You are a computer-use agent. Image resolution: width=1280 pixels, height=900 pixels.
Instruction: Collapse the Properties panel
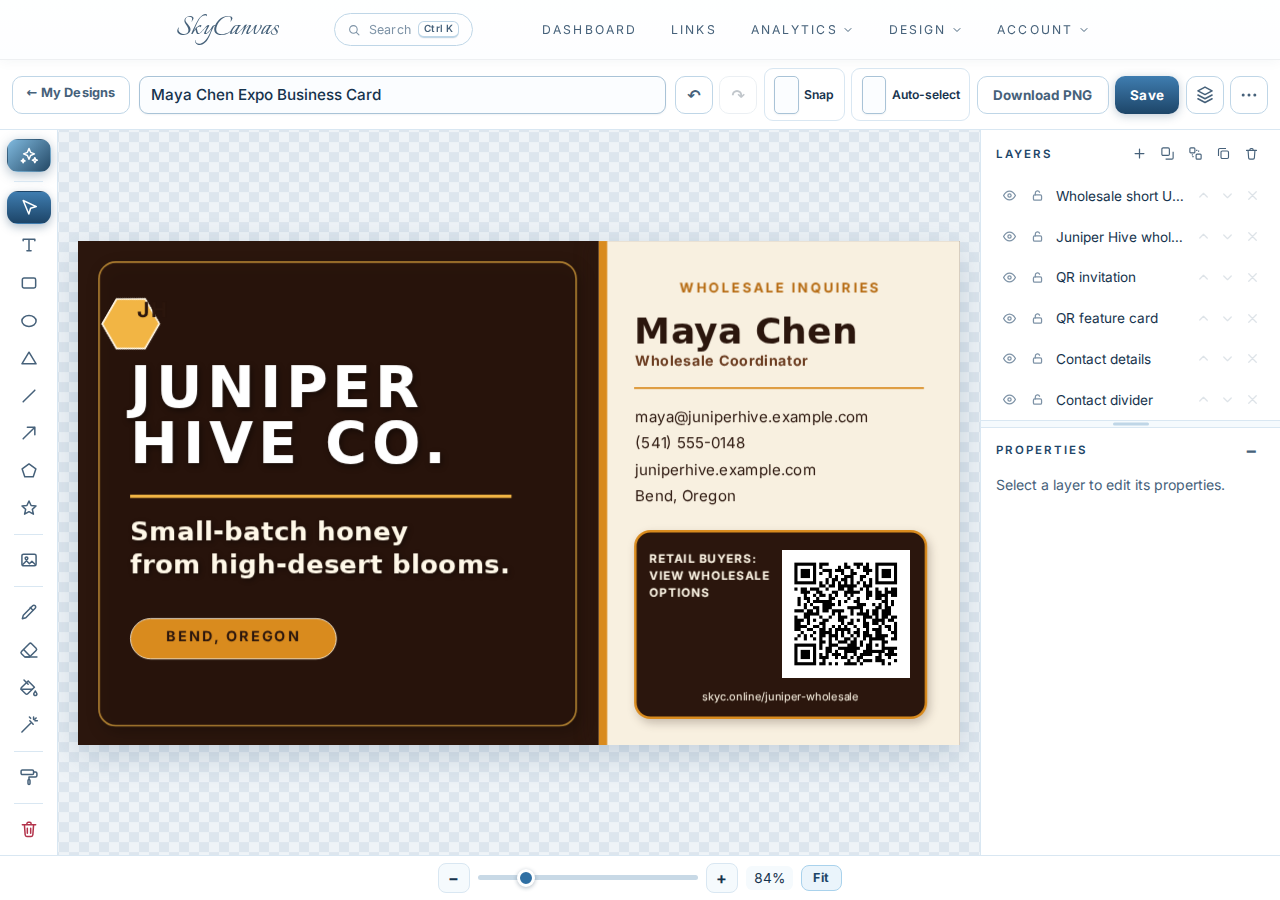pyautogui.click(x=1251, y=451)
